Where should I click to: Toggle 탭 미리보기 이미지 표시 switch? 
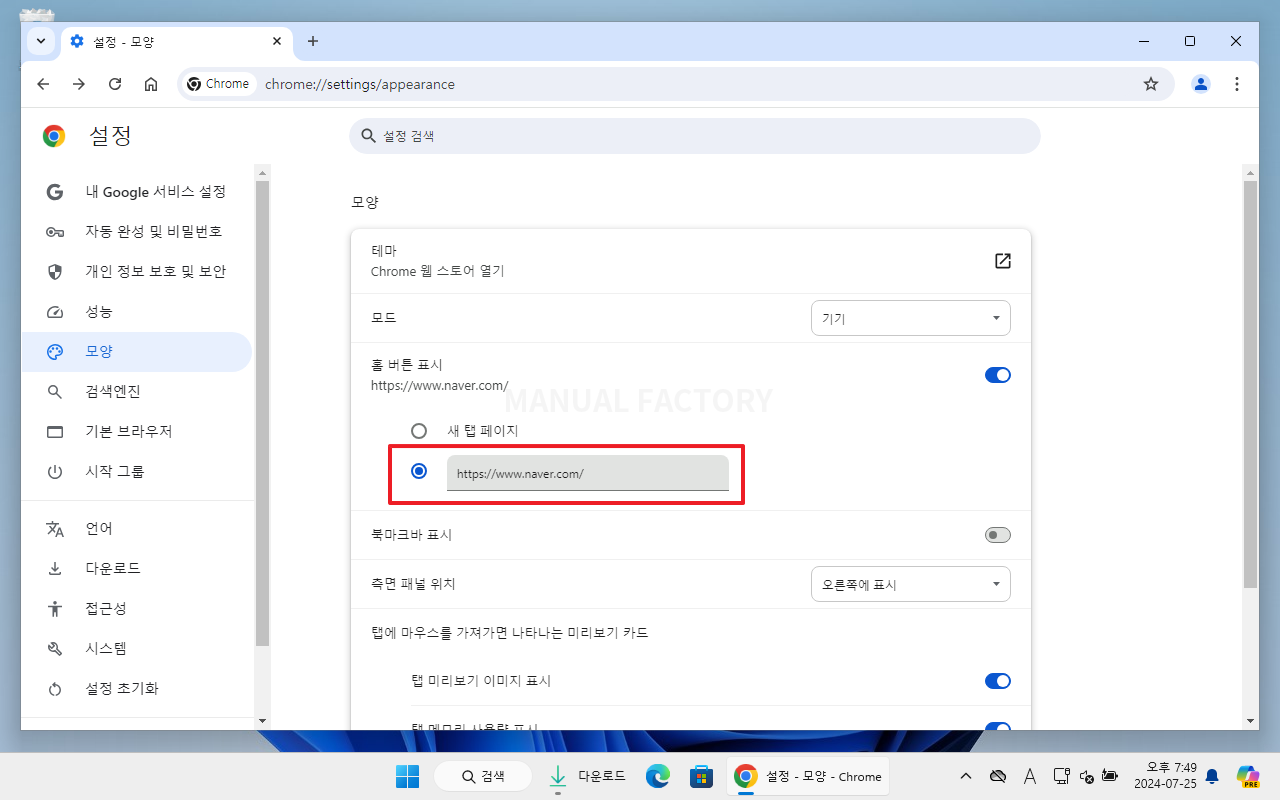click(x=998, y=681)
